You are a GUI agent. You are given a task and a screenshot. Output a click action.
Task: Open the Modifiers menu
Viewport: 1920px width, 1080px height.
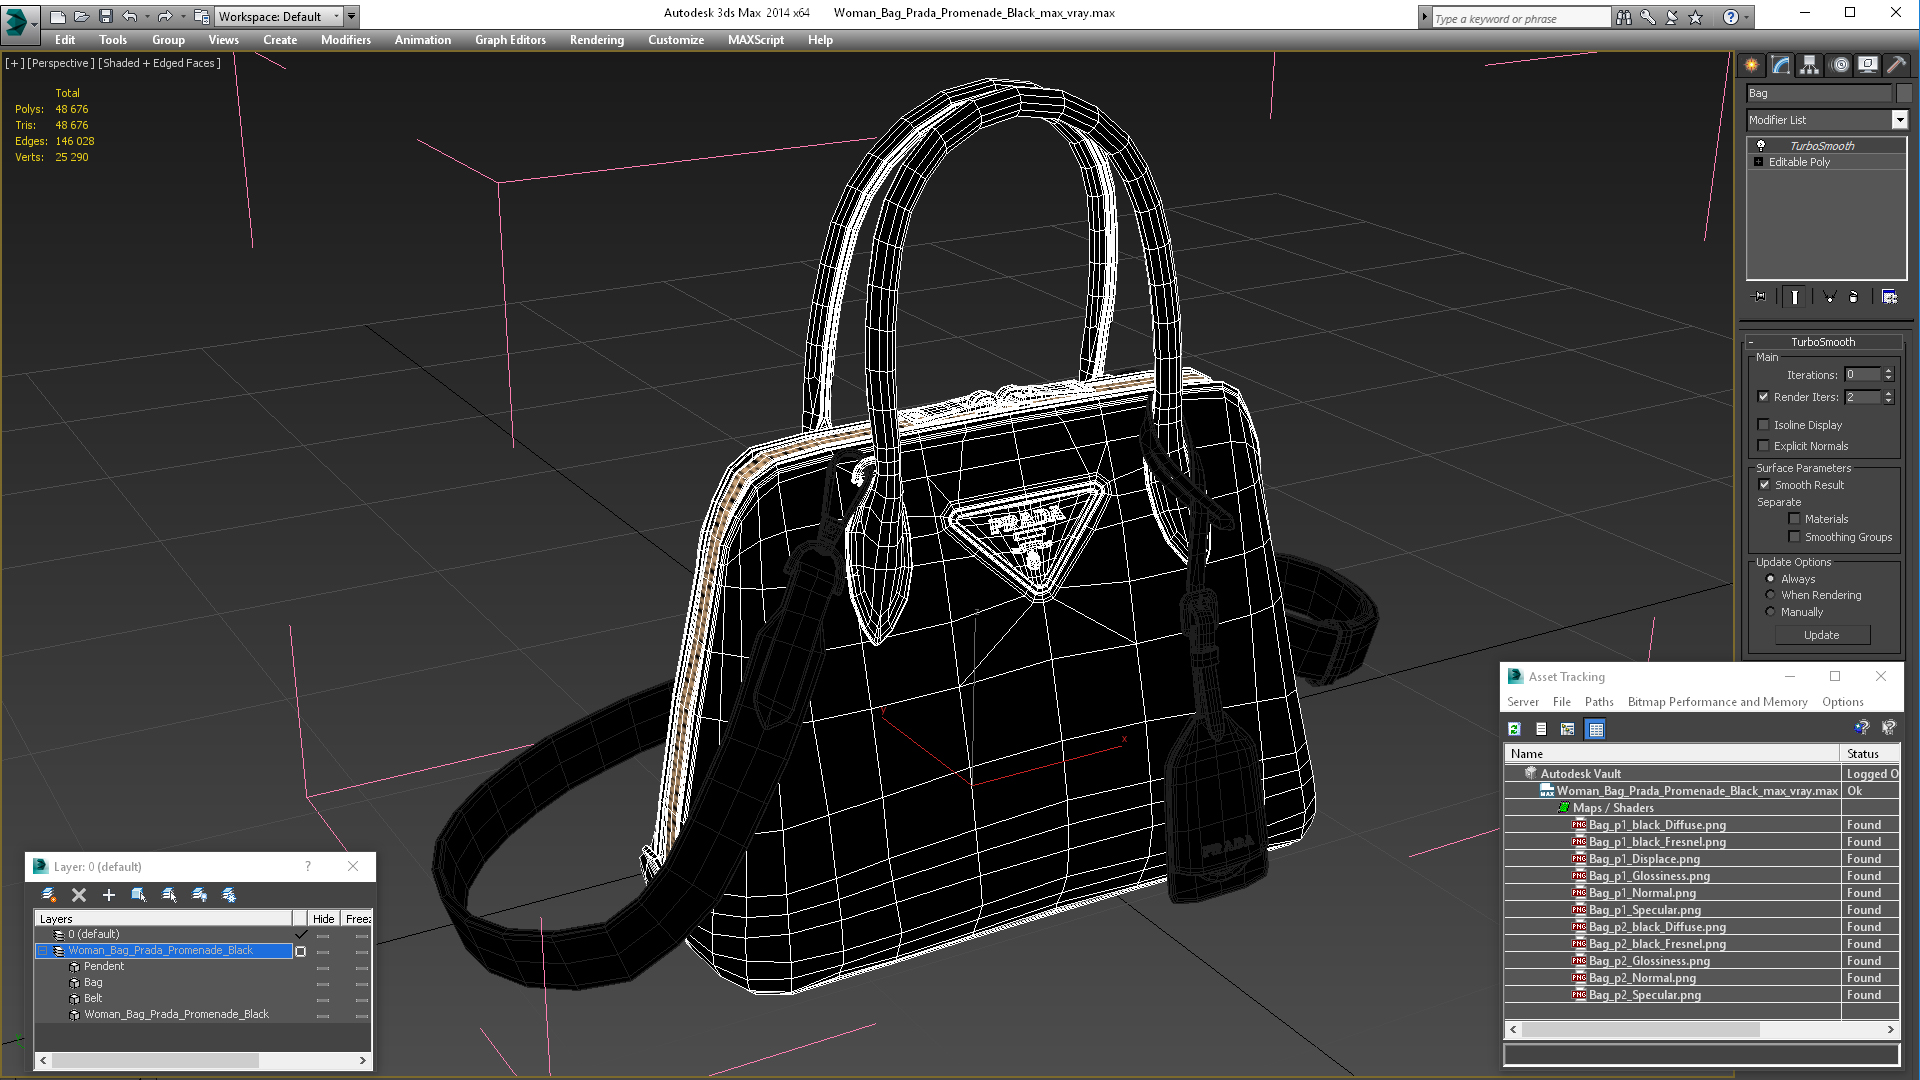tap(345, 40)
